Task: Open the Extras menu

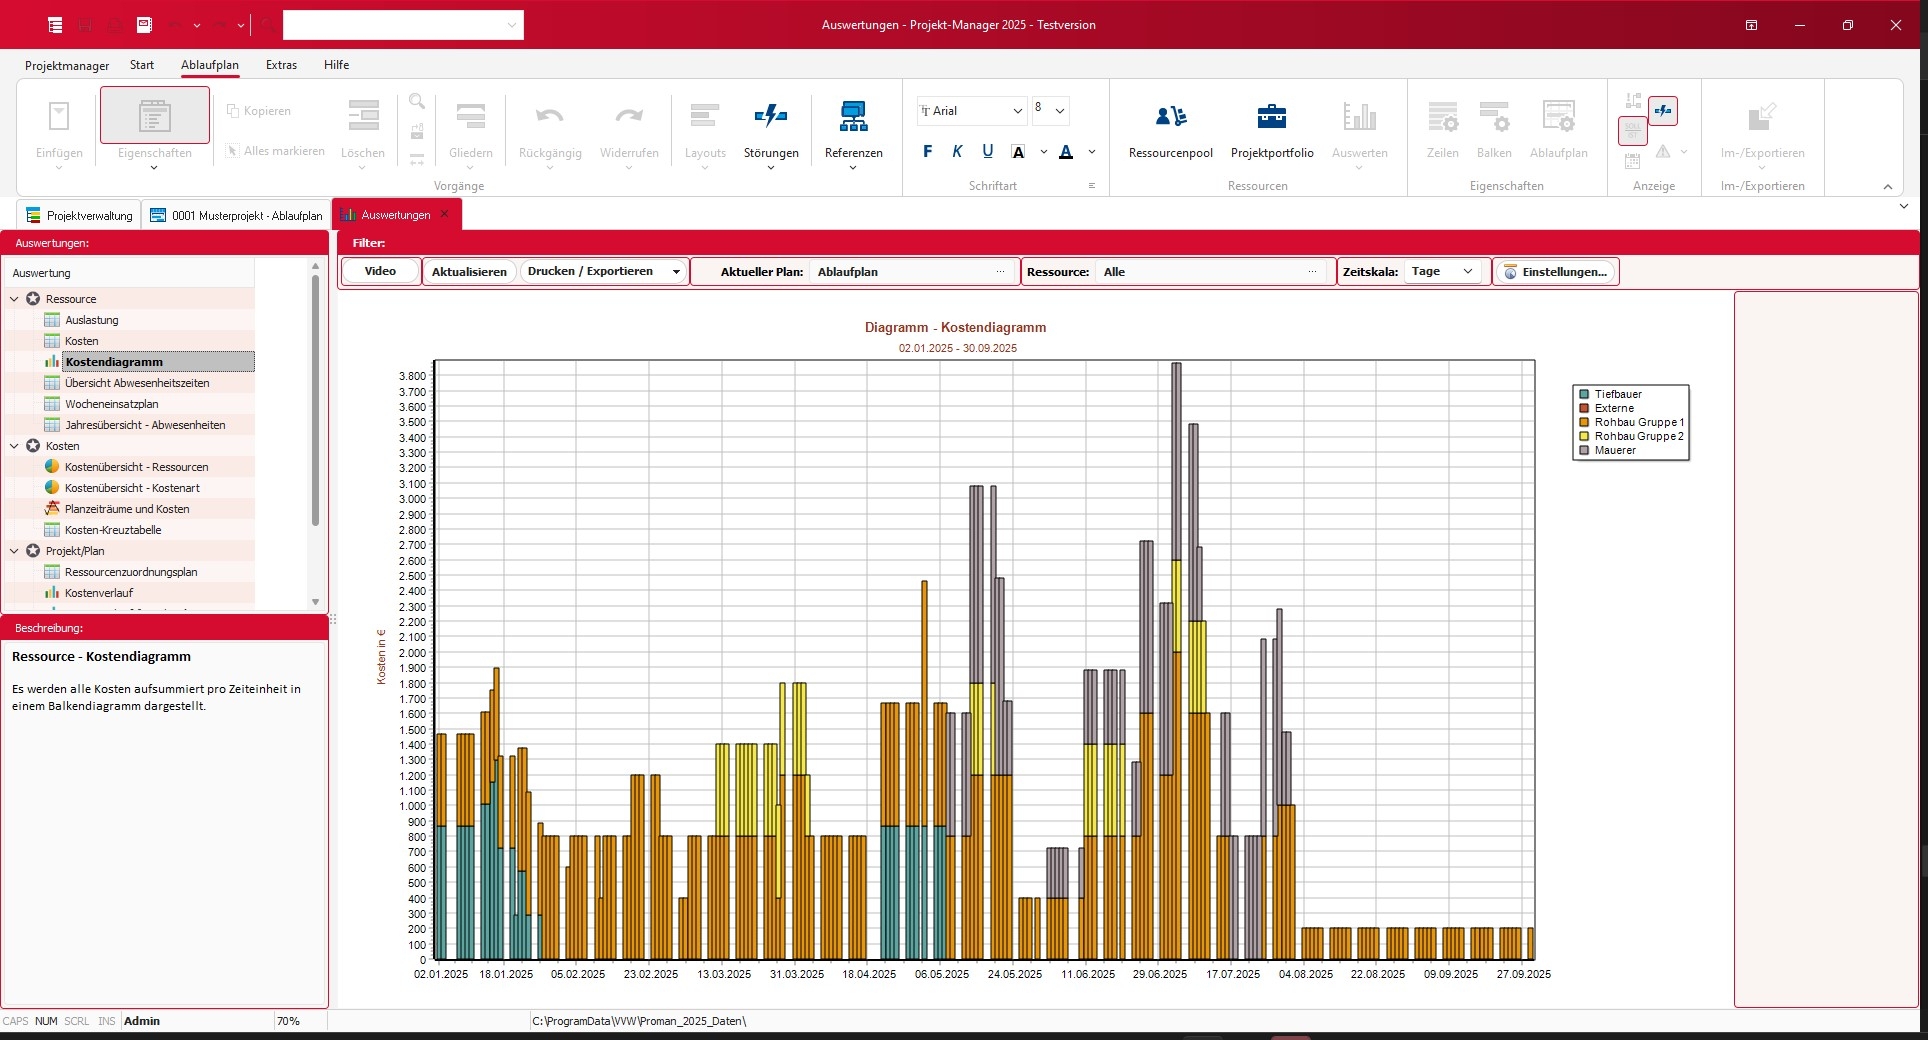Action: pos(281,65)
